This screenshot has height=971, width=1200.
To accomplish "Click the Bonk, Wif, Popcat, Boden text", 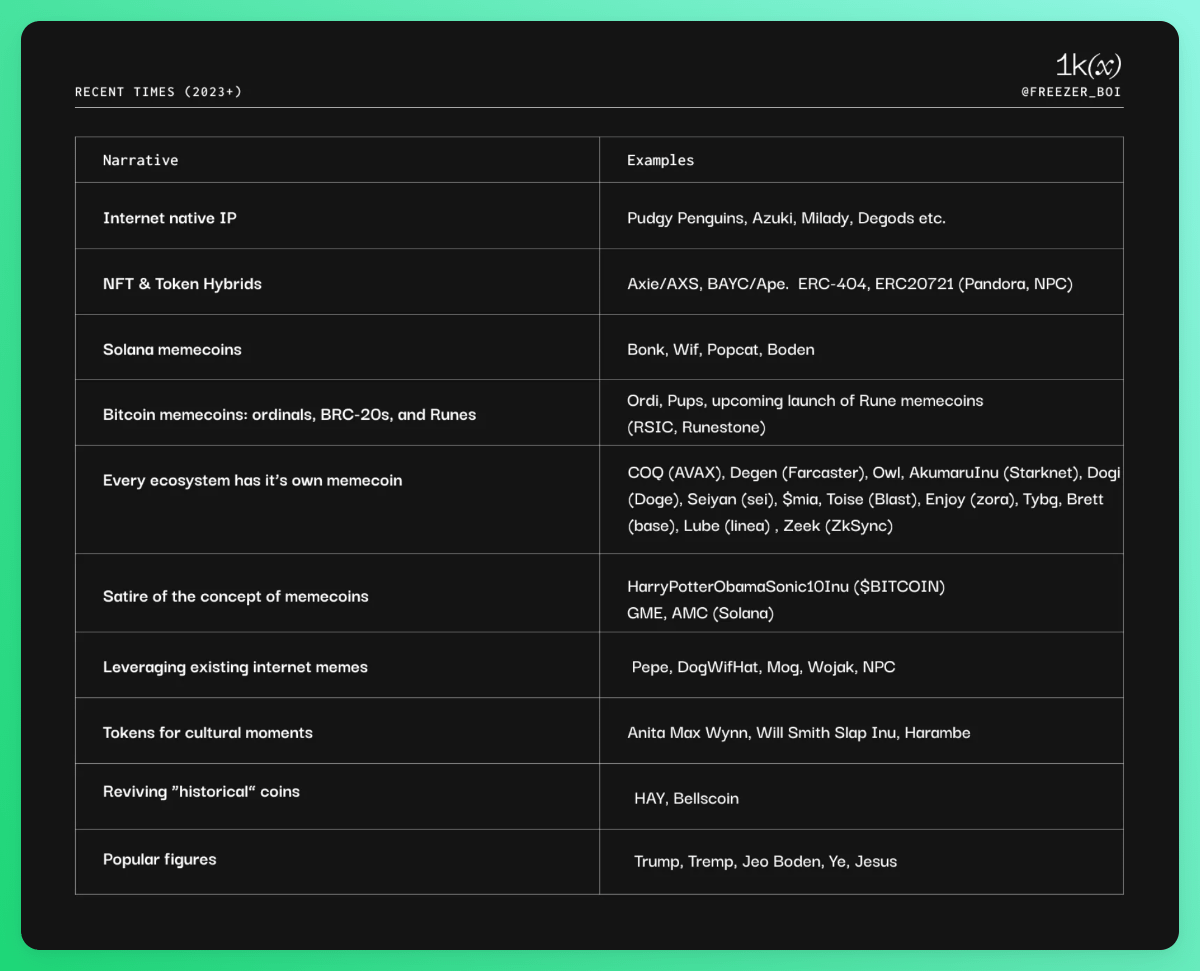I will (x=720, y=350).
